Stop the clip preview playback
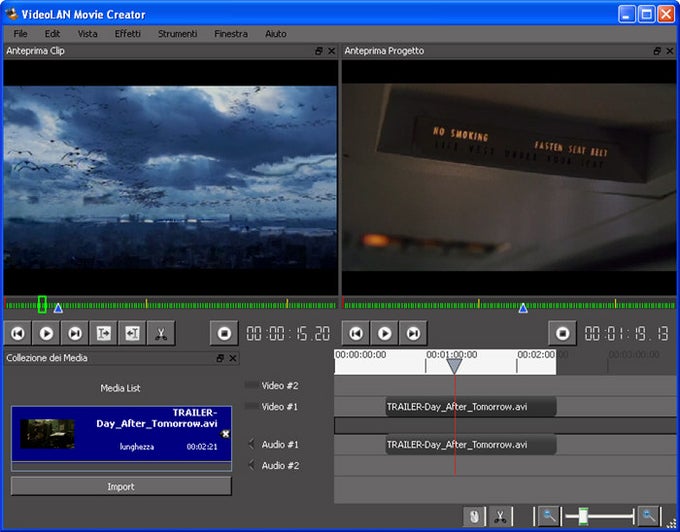 [224, 333]
